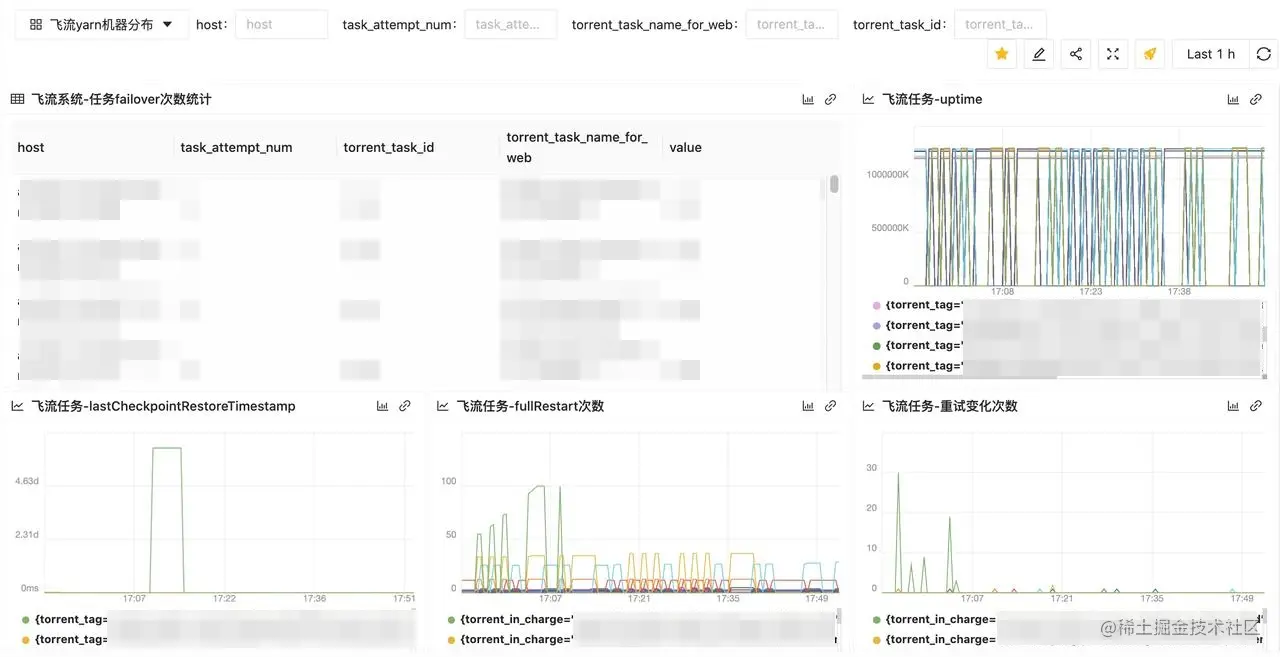
Task: Click the 飞流系统-任务failover次数统计 panel title
Action: (121, 99)
